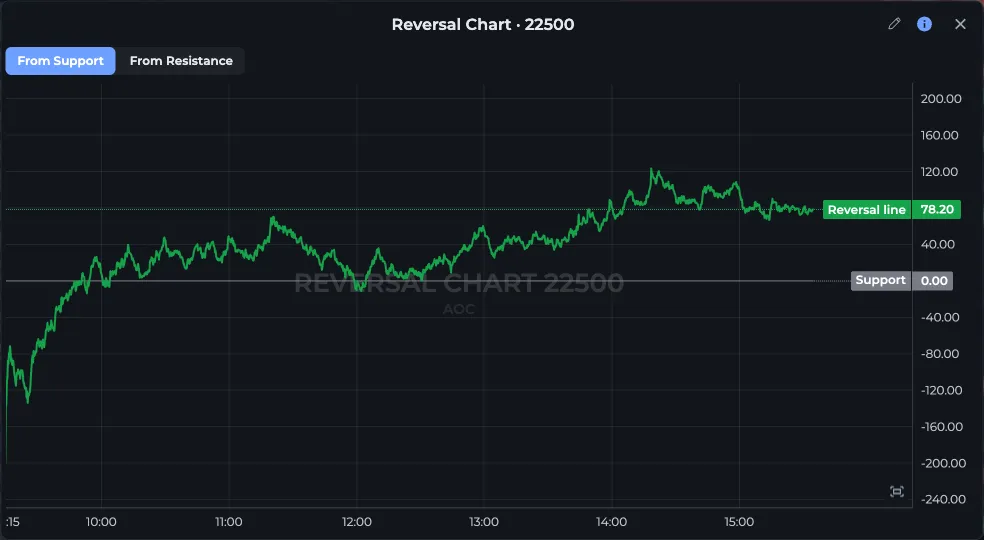Click the chart line peak above 120

652,170
